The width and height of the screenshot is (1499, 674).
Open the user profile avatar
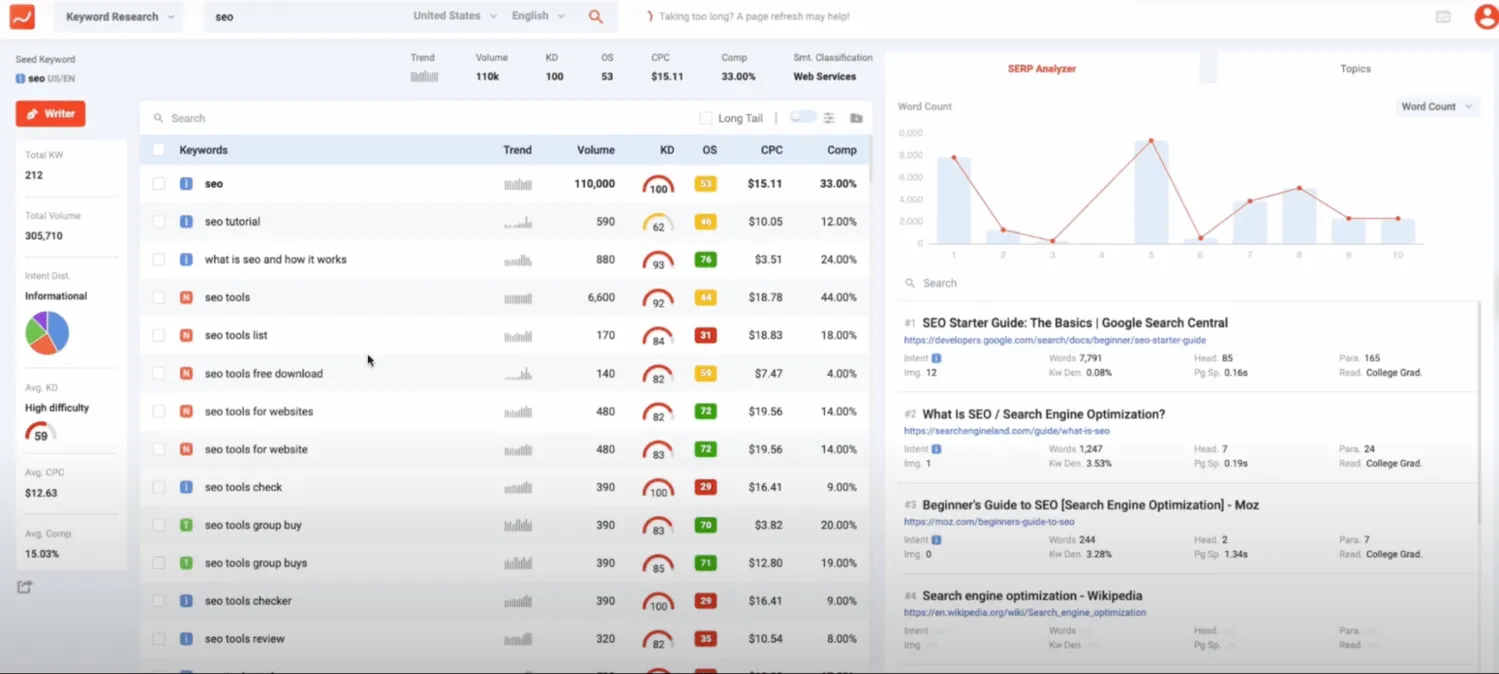pos(1485,17)
